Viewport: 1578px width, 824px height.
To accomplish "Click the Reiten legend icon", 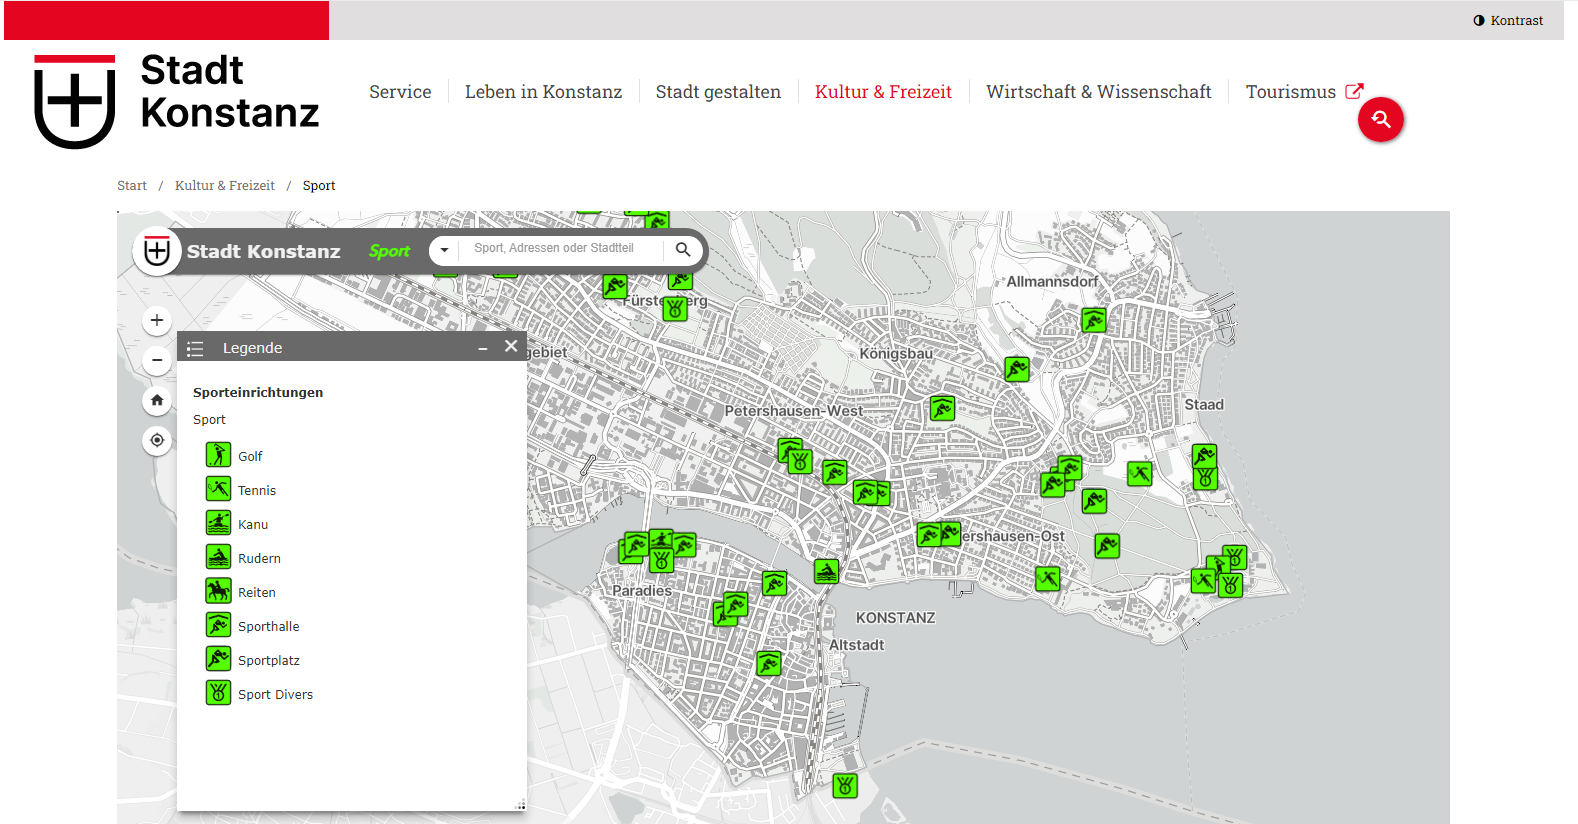I will click(x=218, y=591).
